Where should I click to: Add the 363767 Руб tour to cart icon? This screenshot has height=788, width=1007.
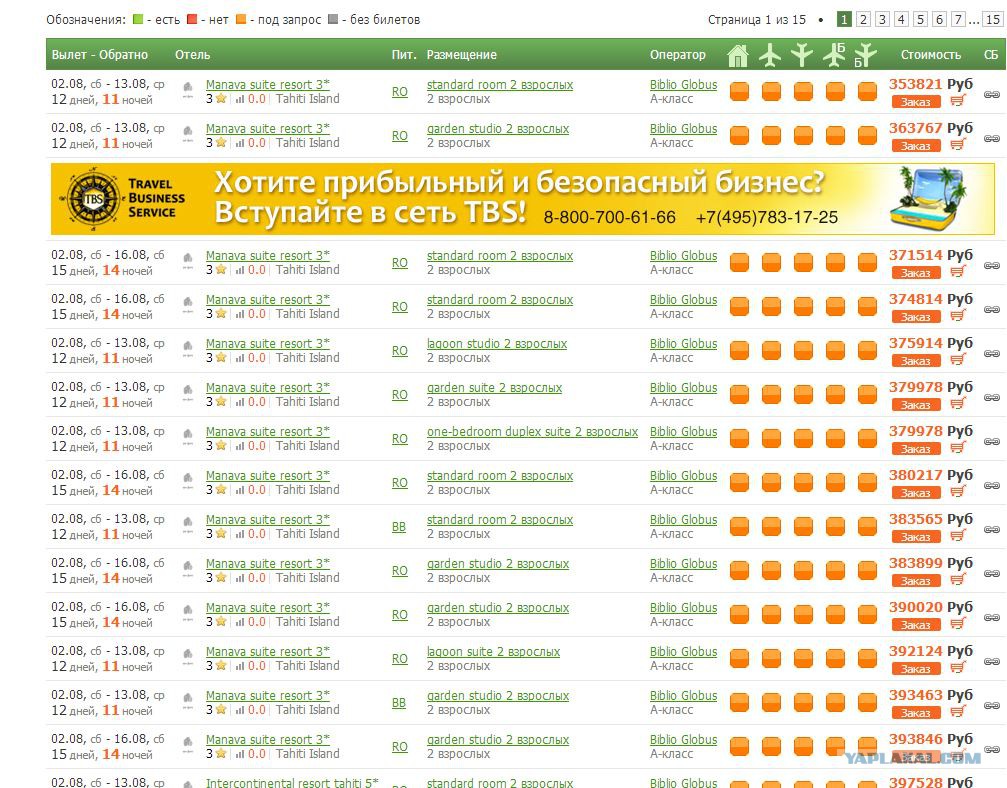[x=958, y=145]
